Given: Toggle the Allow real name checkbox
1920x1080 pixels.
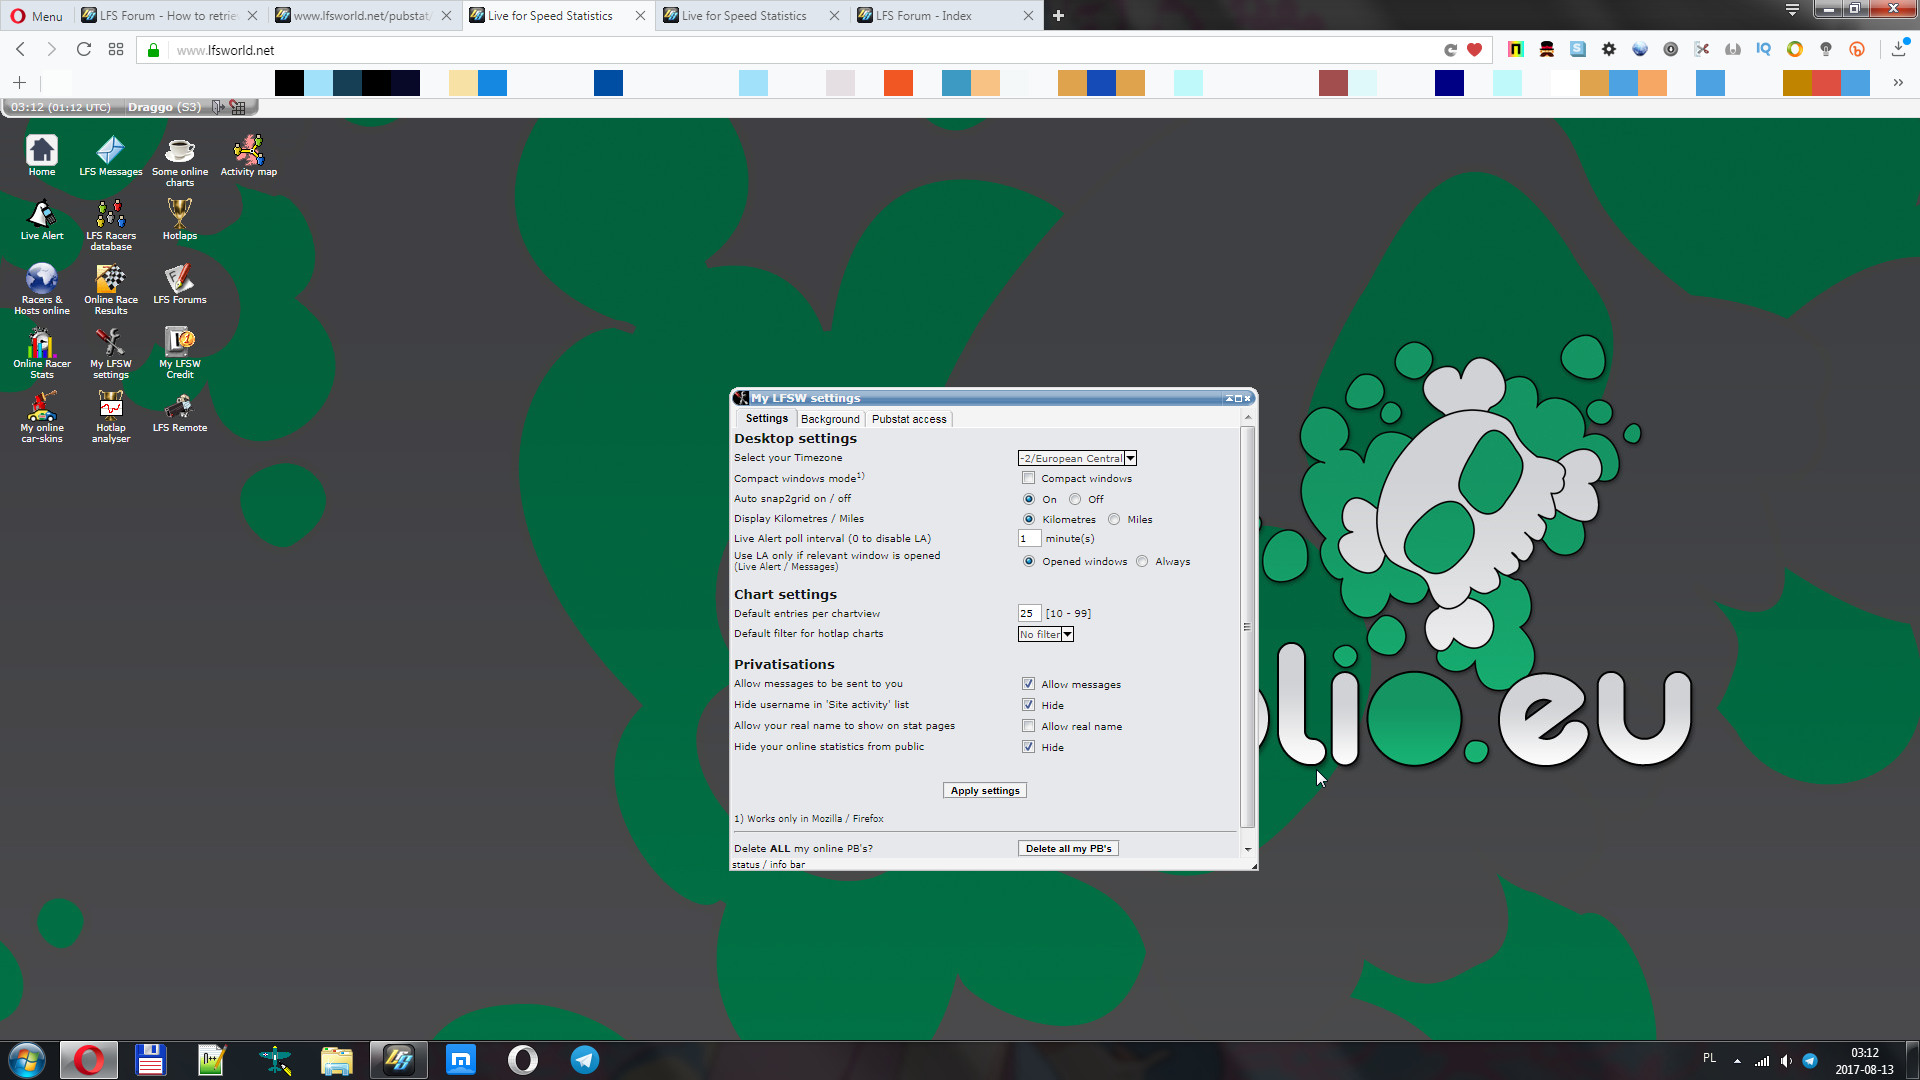Looking at the screenshot, I should [x=1028, y=726].
